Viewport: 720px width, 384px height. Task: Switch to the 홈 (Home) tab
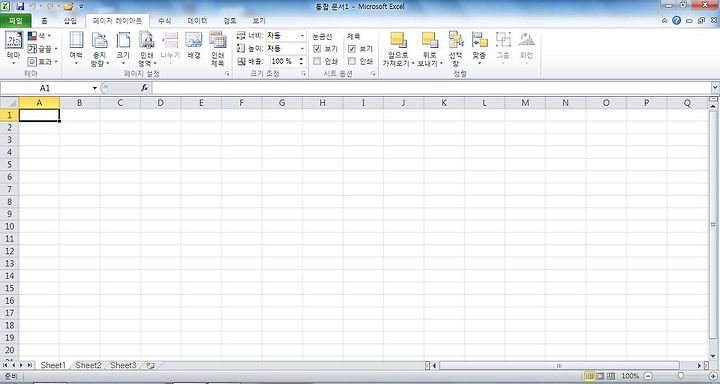tap(44, 21)
